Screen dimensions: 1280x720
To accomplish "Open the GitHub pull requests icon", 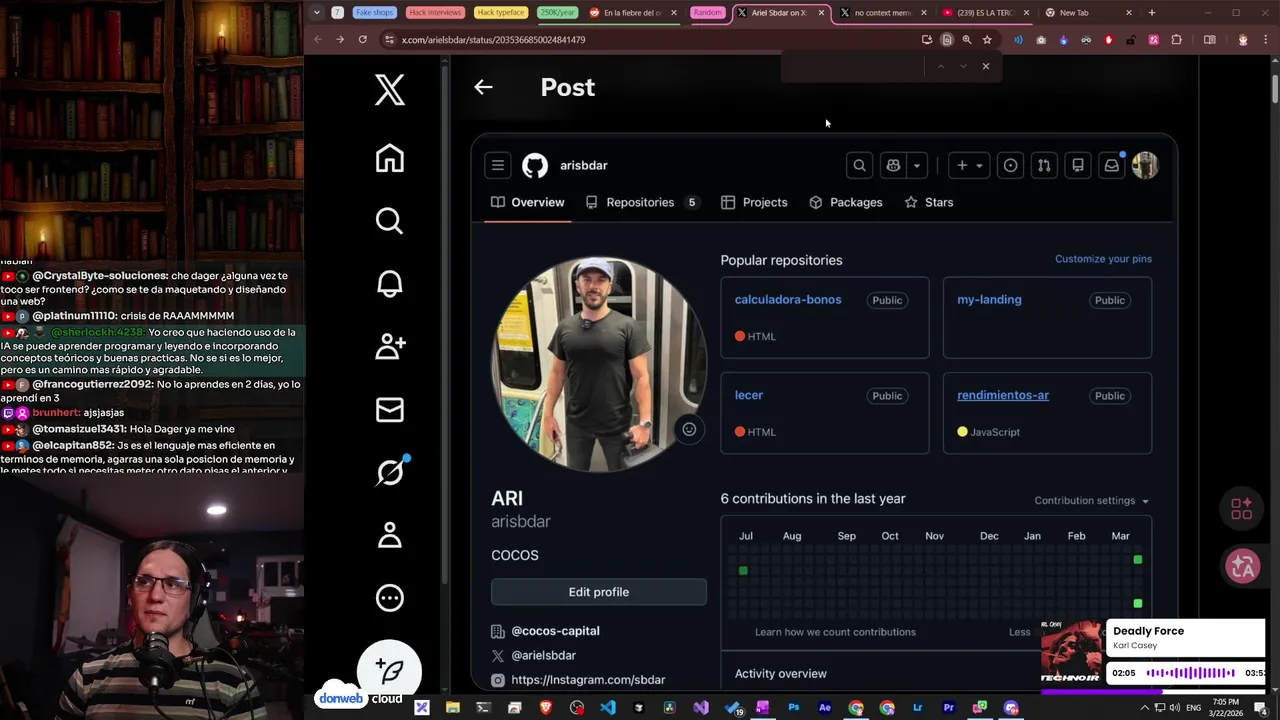I will [1044, 165].
